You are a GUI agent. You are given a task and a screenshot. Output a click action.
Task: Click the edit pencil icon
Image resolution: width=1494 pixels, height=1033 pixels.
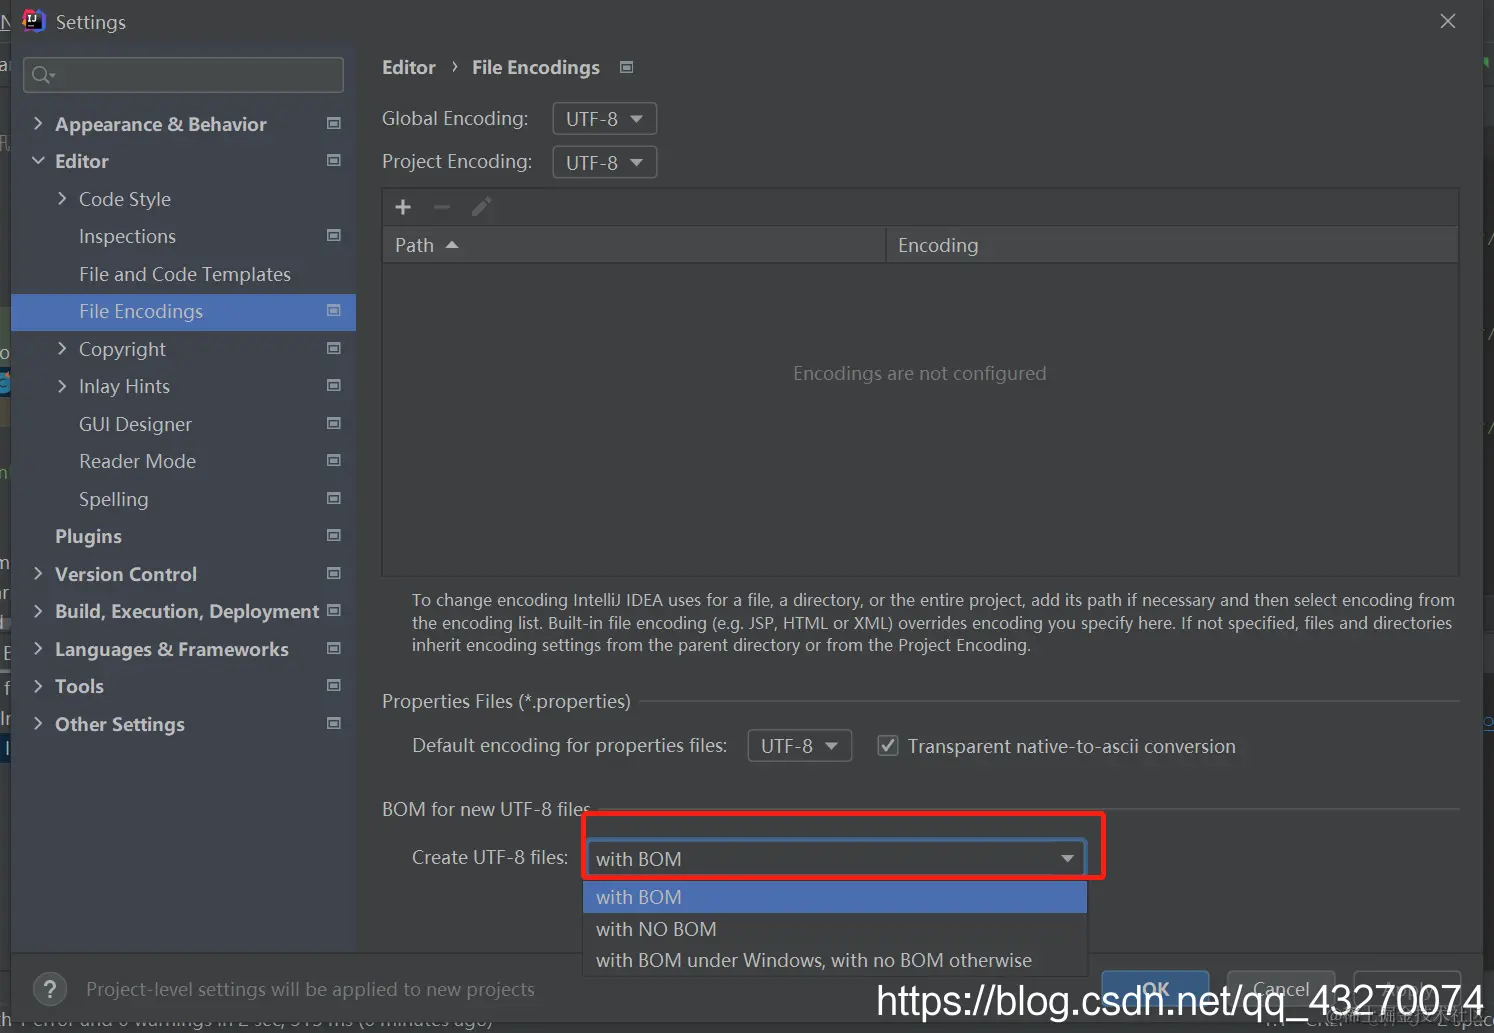[481, 207]
